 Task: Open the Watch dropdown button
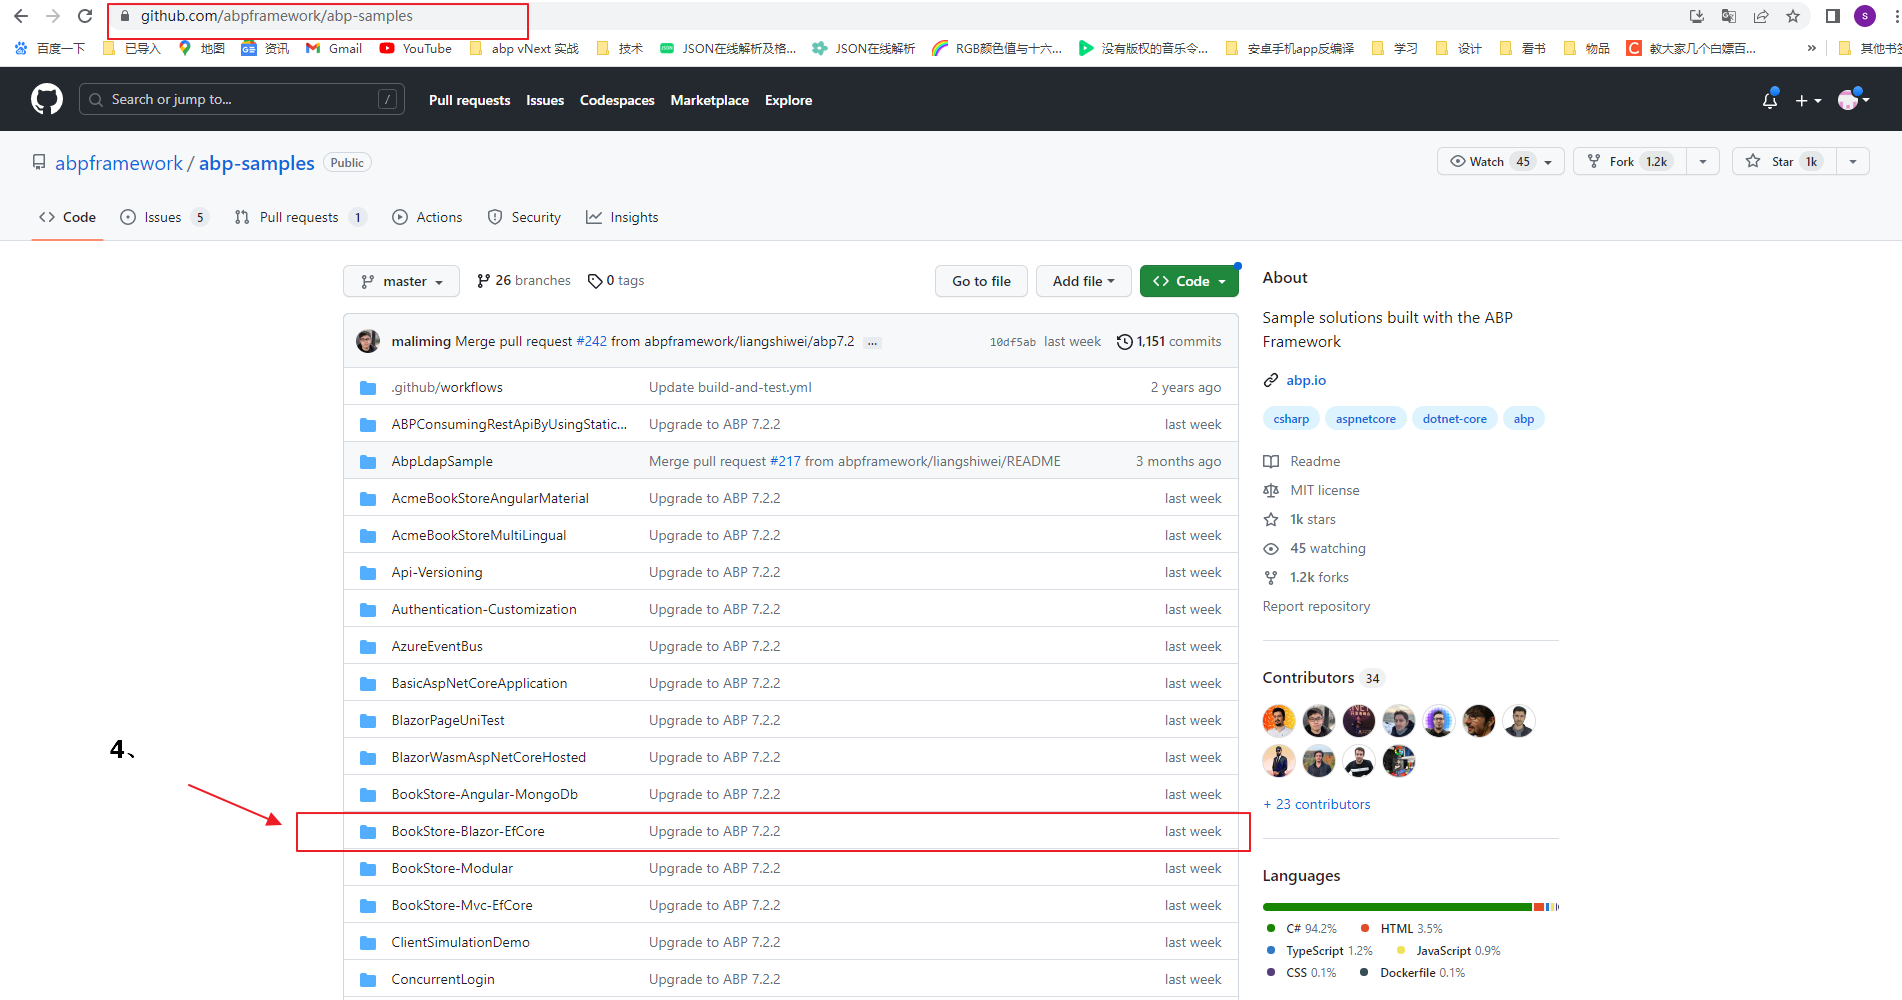pyautogui.click(x=1501, y=161)
